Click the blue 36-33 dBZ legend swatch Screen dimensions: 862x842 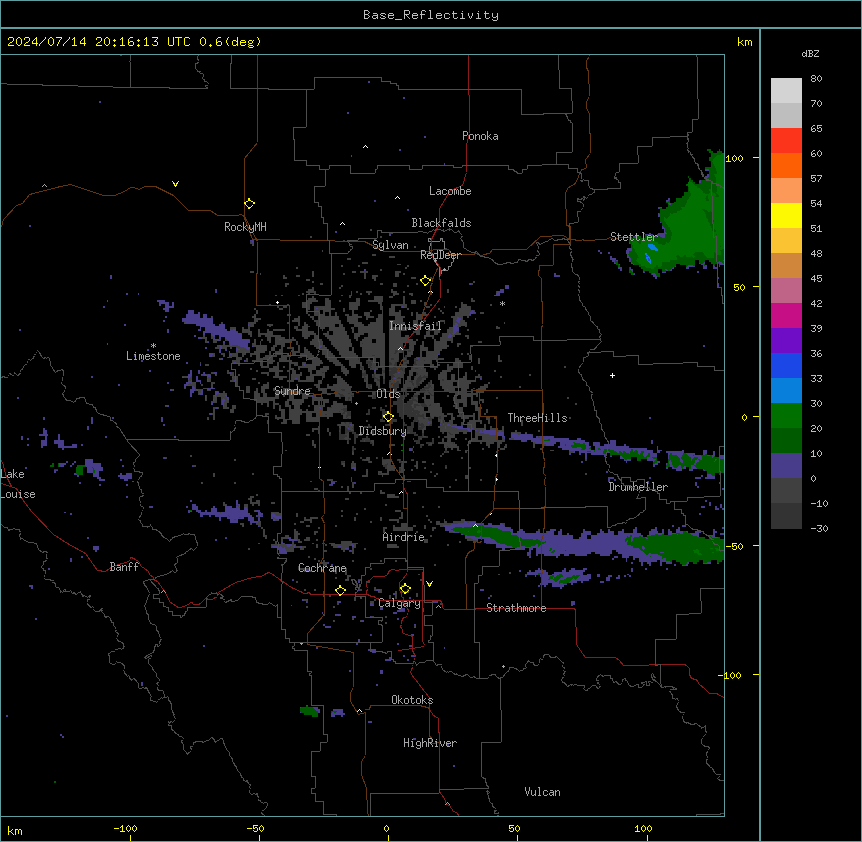[x=786, y=365]
